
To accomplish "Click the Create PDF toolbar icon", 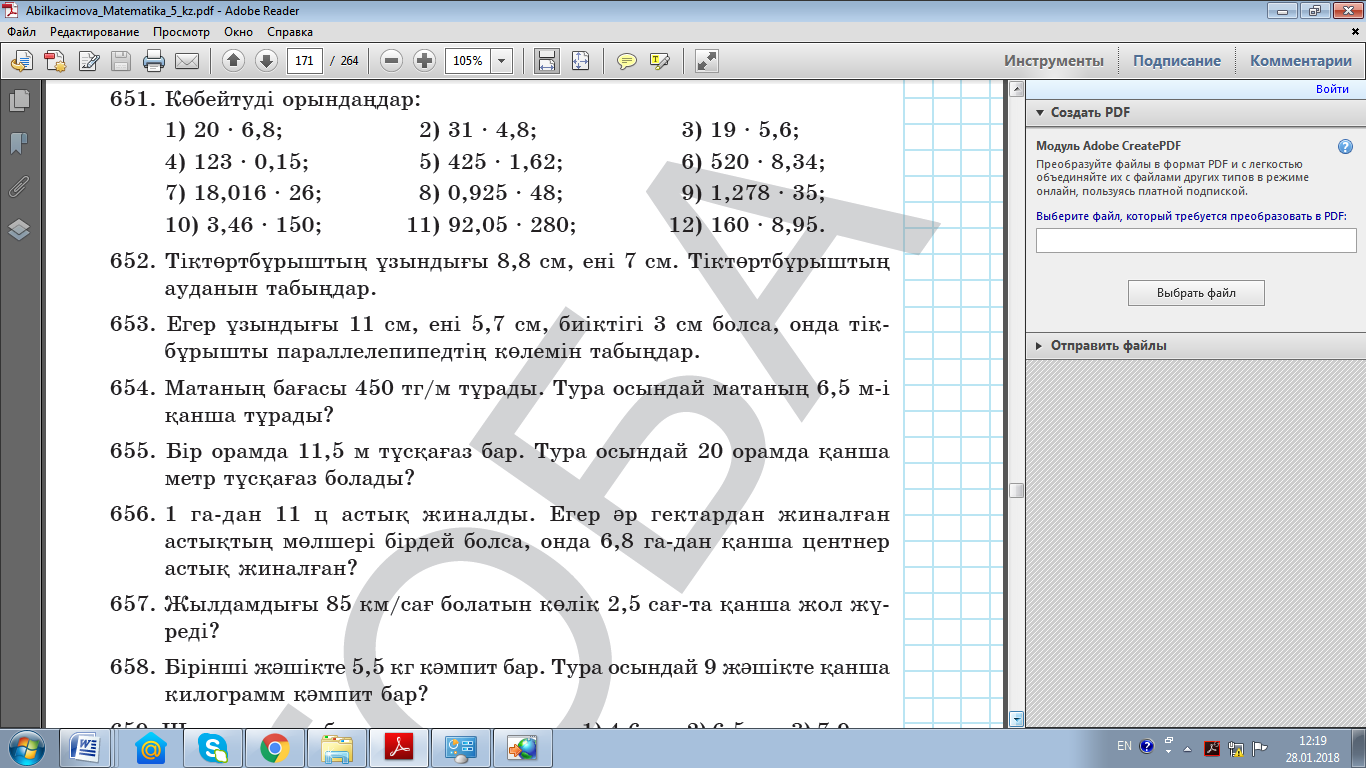I will [x=55, y=60].
